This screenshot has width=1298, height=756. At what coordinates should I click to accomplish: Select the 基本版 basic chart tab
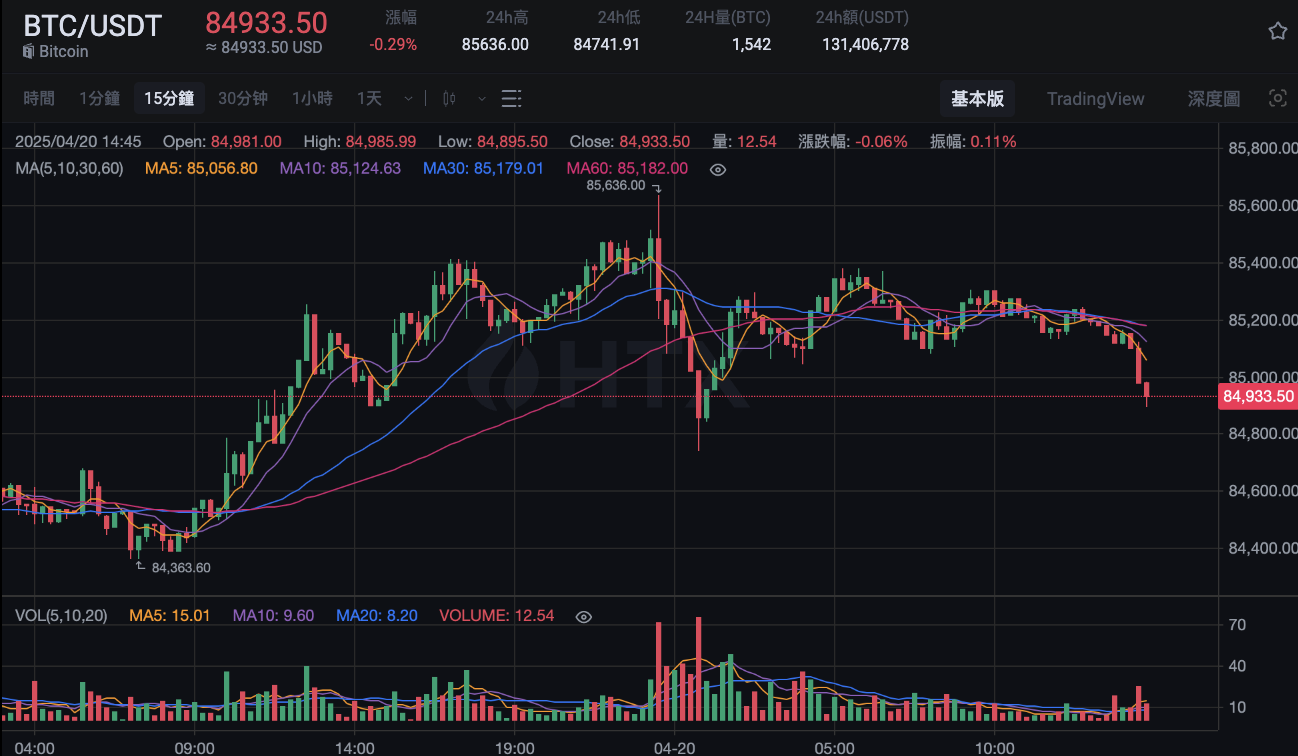pos(977,98)
